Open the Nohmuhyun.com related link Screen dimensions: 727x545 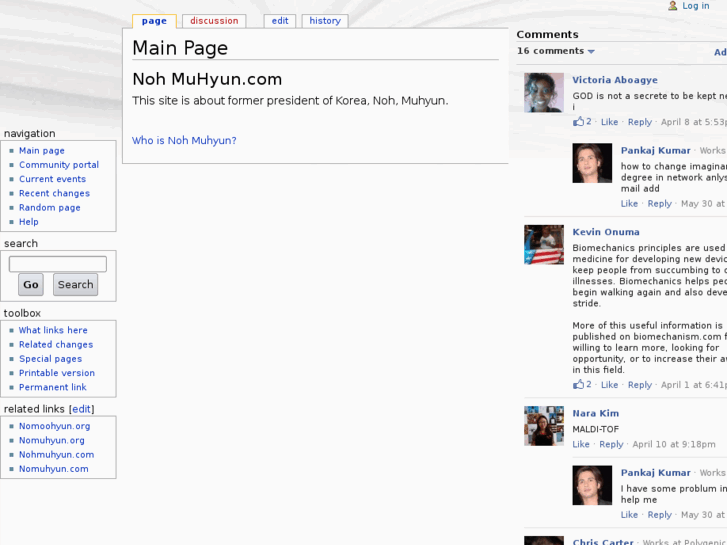click(x=57, y=455)
